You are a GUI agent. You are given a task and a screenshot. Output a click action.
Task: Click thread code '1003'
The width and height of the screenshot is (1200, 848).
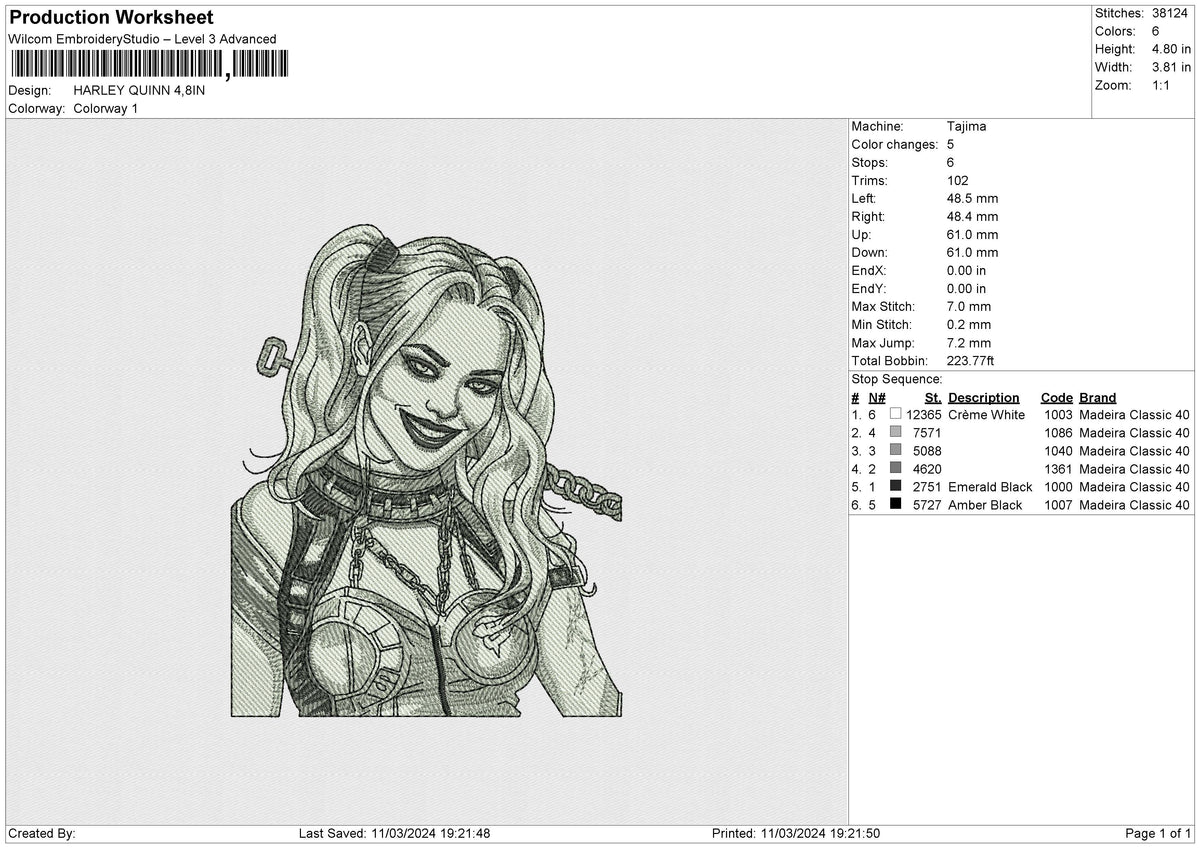coord(1058,414)
